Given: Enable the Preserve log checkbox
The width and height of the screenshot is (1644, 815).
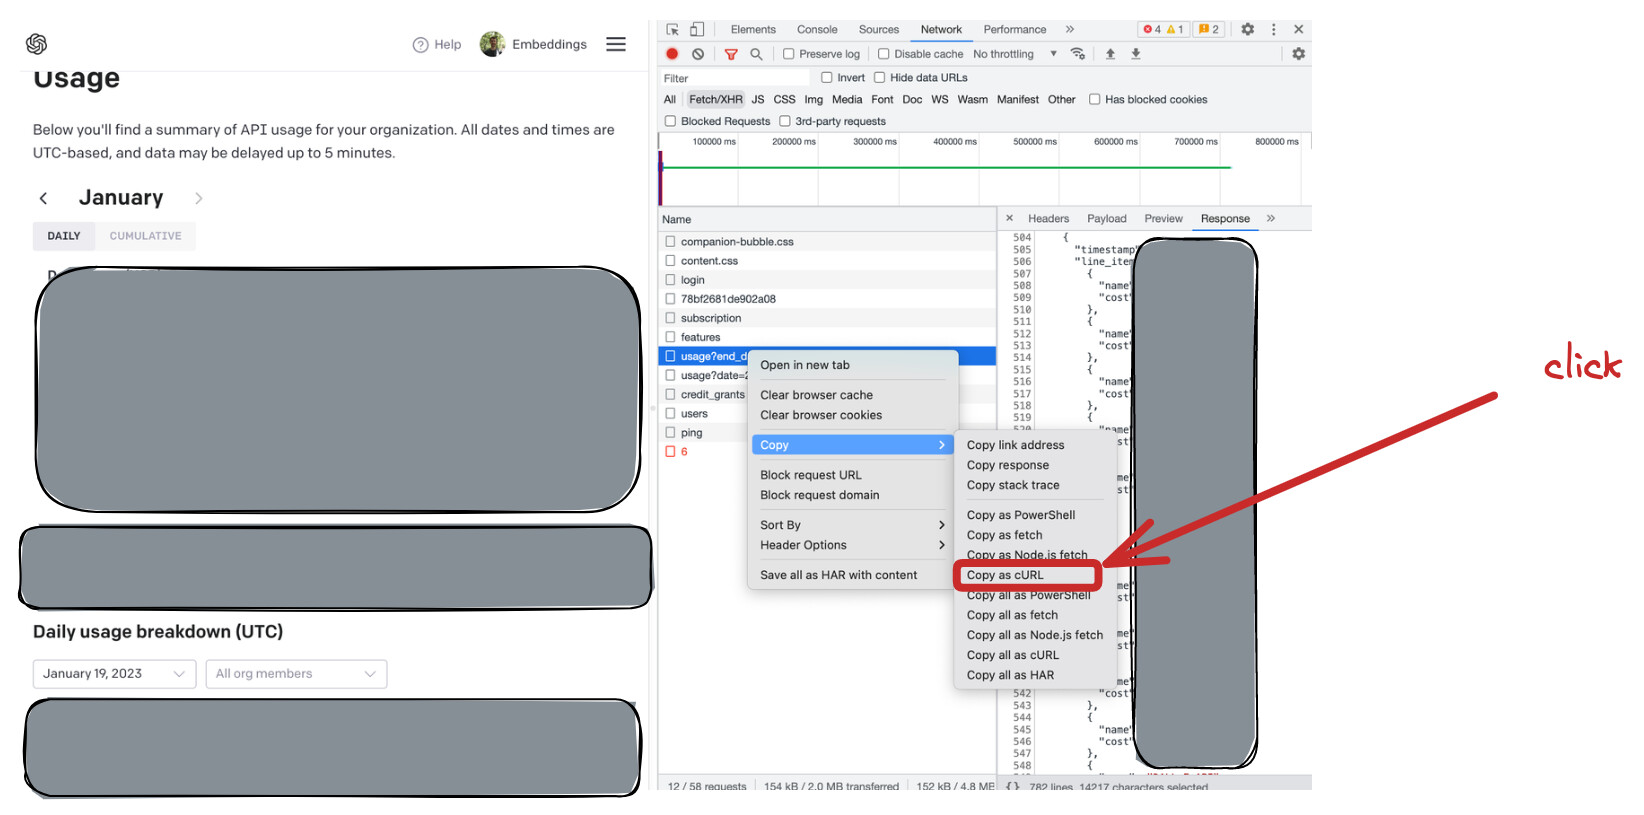Looking at the screenshot, I should click(789, 54).
